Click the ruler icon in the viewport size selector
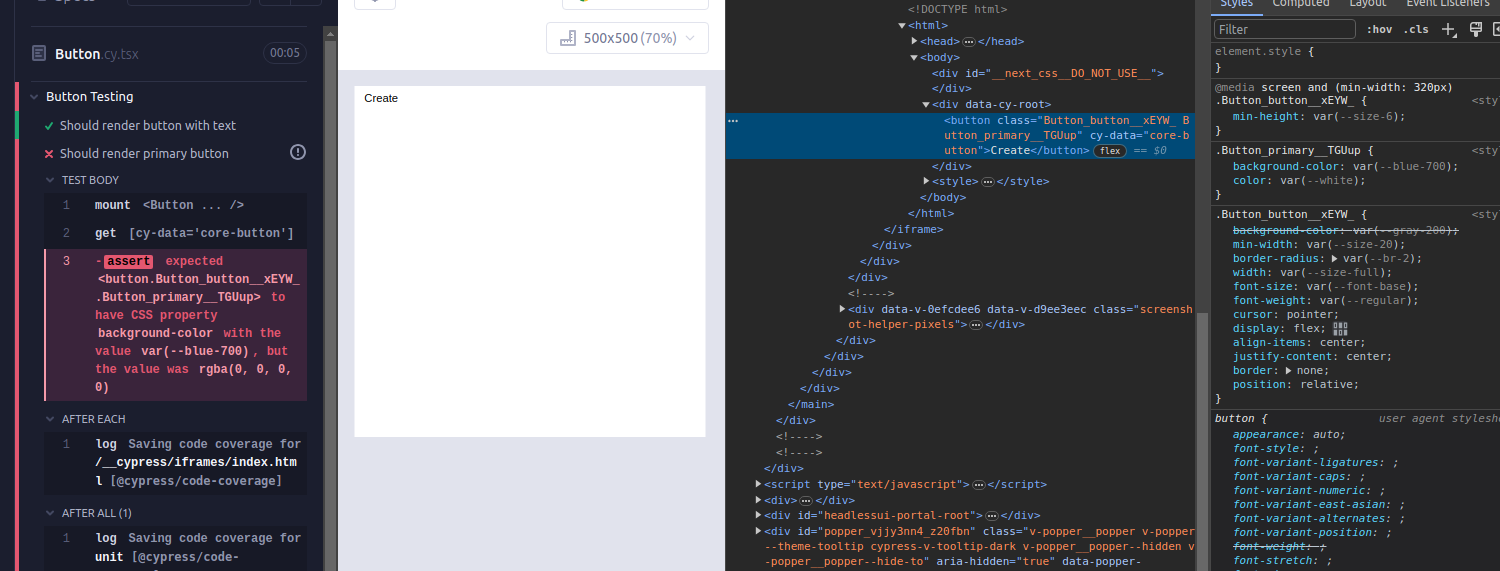This screenshot has width=1500, height=571. click(x=567, y=38)
